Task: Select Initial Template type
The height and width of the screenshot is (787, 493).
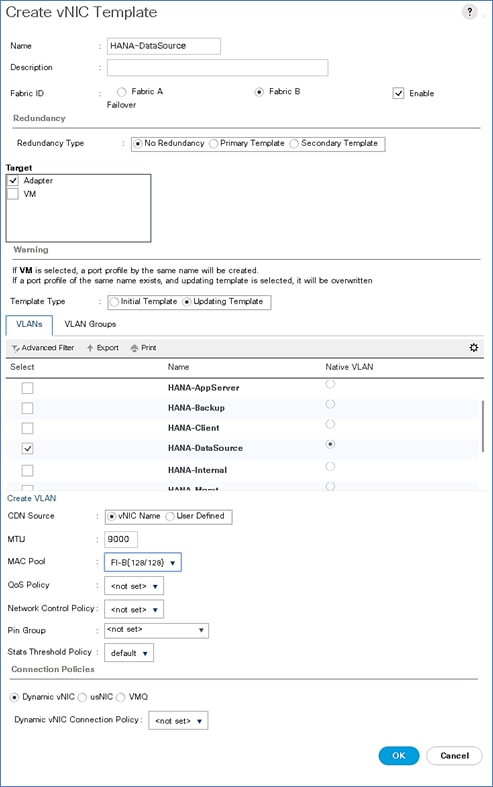Action: [114, 302]
